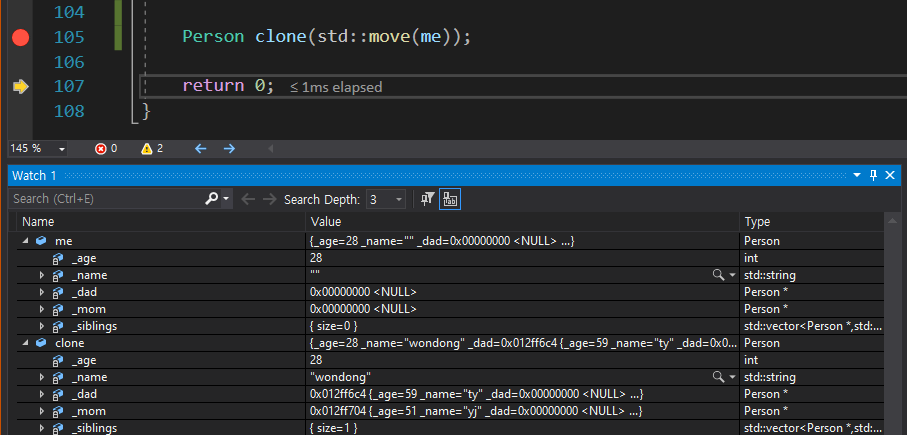Click the std::string type of clone's _name
Screen dimensions: 907x435
point(770,377)
